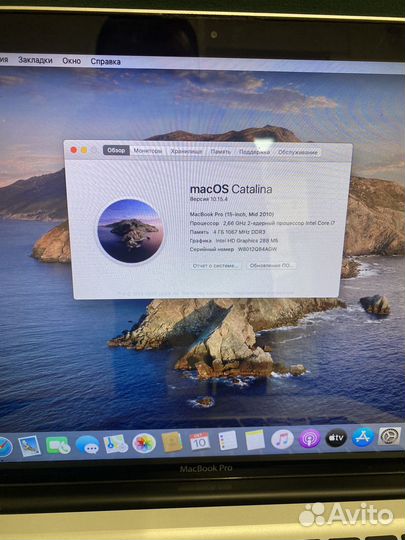
Task: Minimize the About This Mac window
Action: (x=84, y=150)
